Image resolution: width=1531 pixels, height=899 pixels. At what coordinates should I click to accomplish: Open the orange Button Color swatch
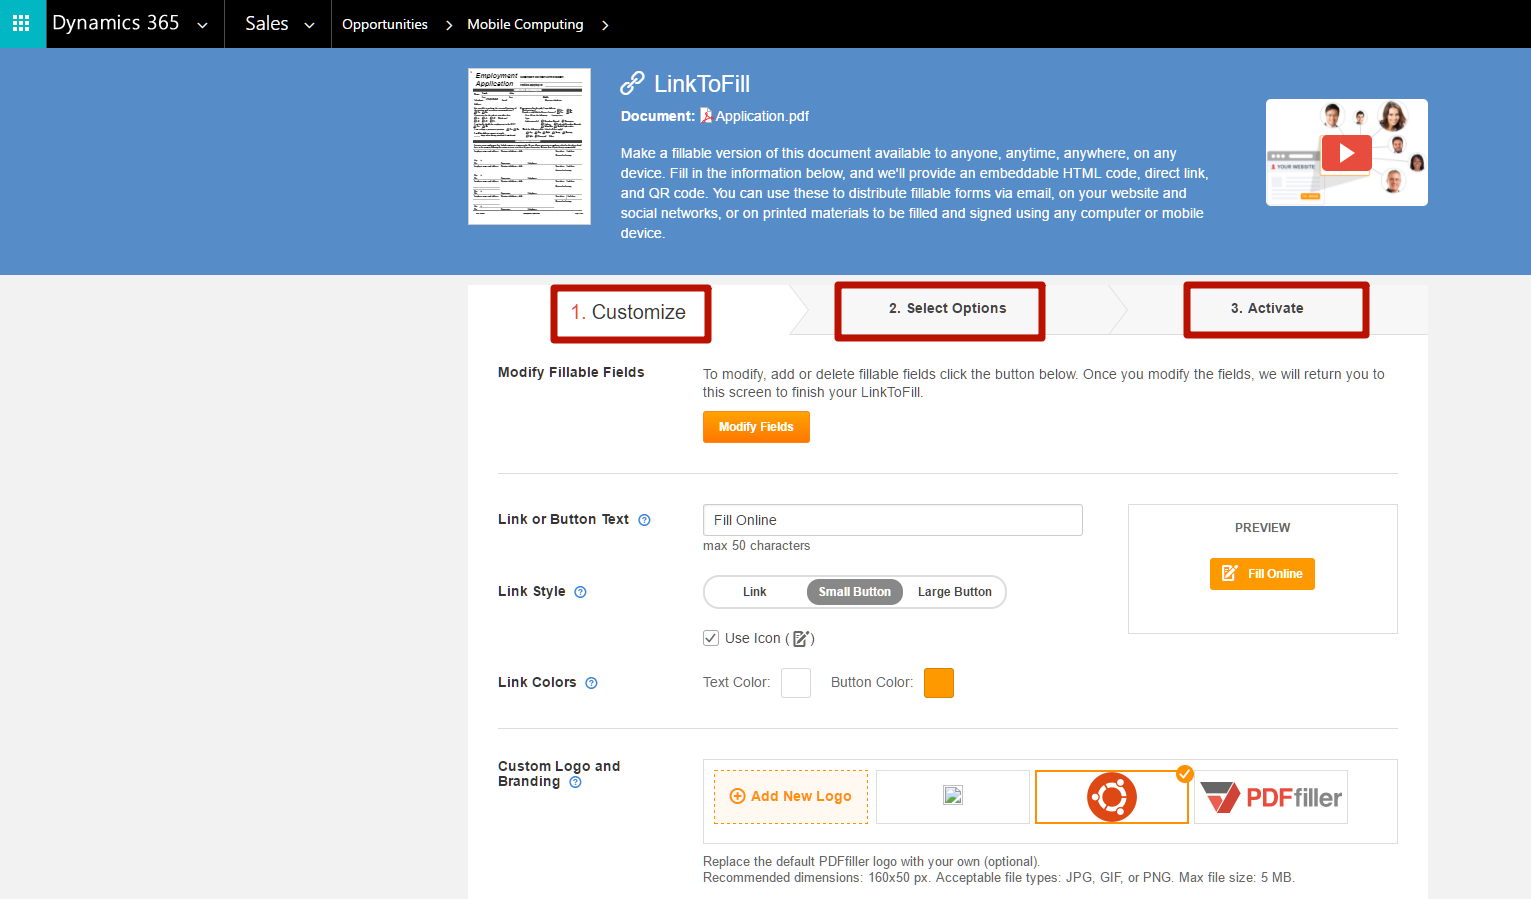(x=939, y=683)
